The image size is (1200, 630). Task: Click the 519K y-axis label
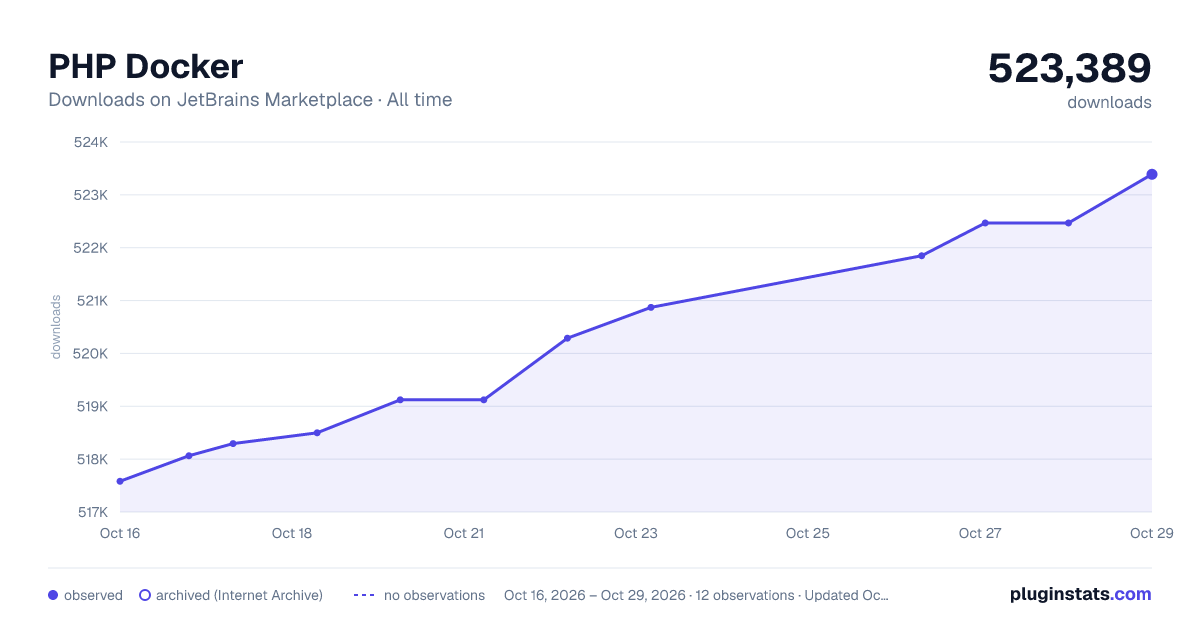(91, 407)
